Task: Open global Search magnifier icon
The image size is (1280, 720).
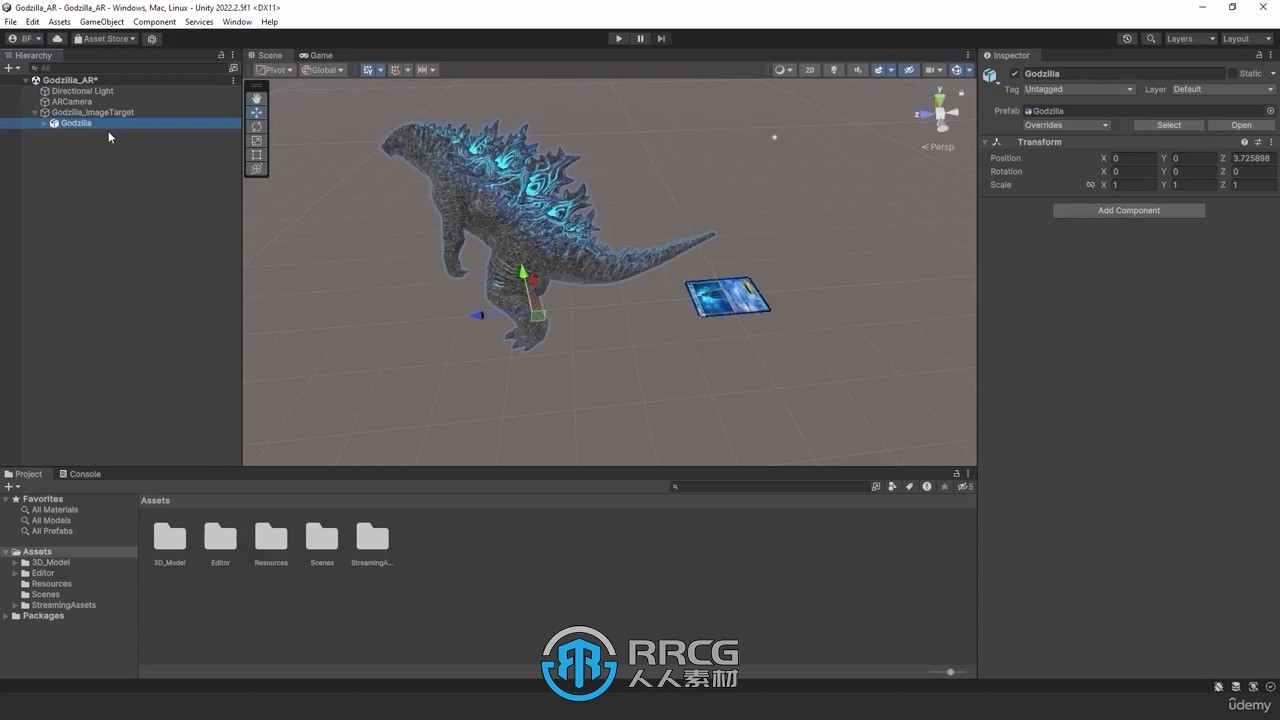Action: pyautogui.click(x=1151, y=39)
